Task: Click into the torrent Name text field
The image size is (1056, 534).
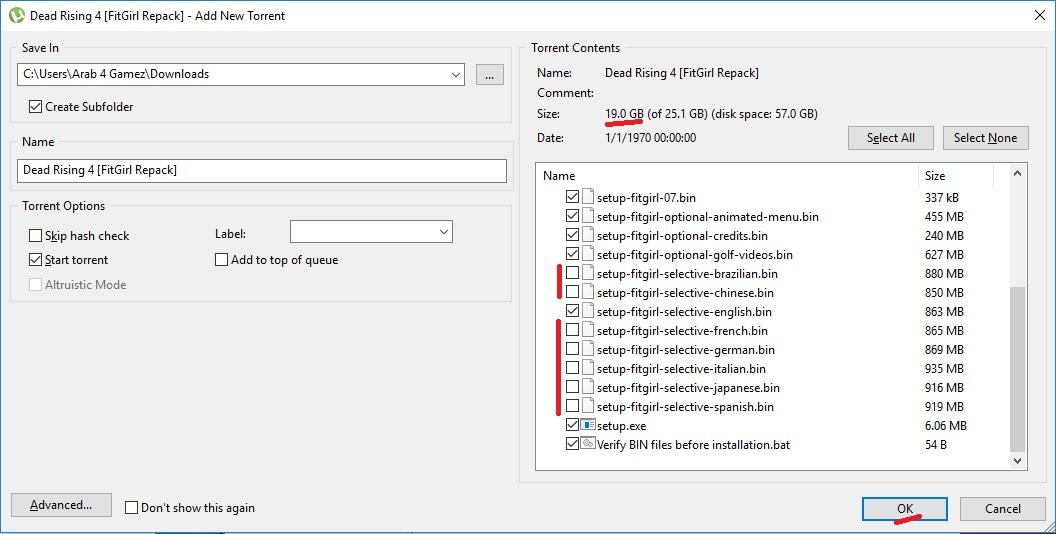Action: click(262, 170)
